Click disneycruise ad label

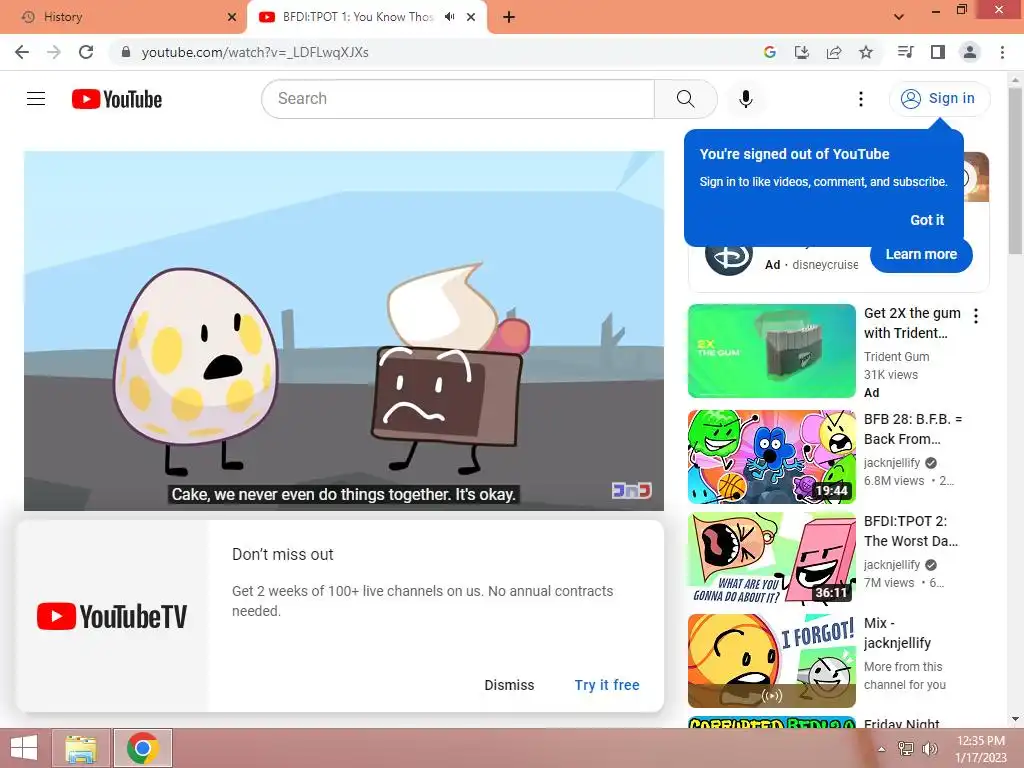tap(825, 264)
